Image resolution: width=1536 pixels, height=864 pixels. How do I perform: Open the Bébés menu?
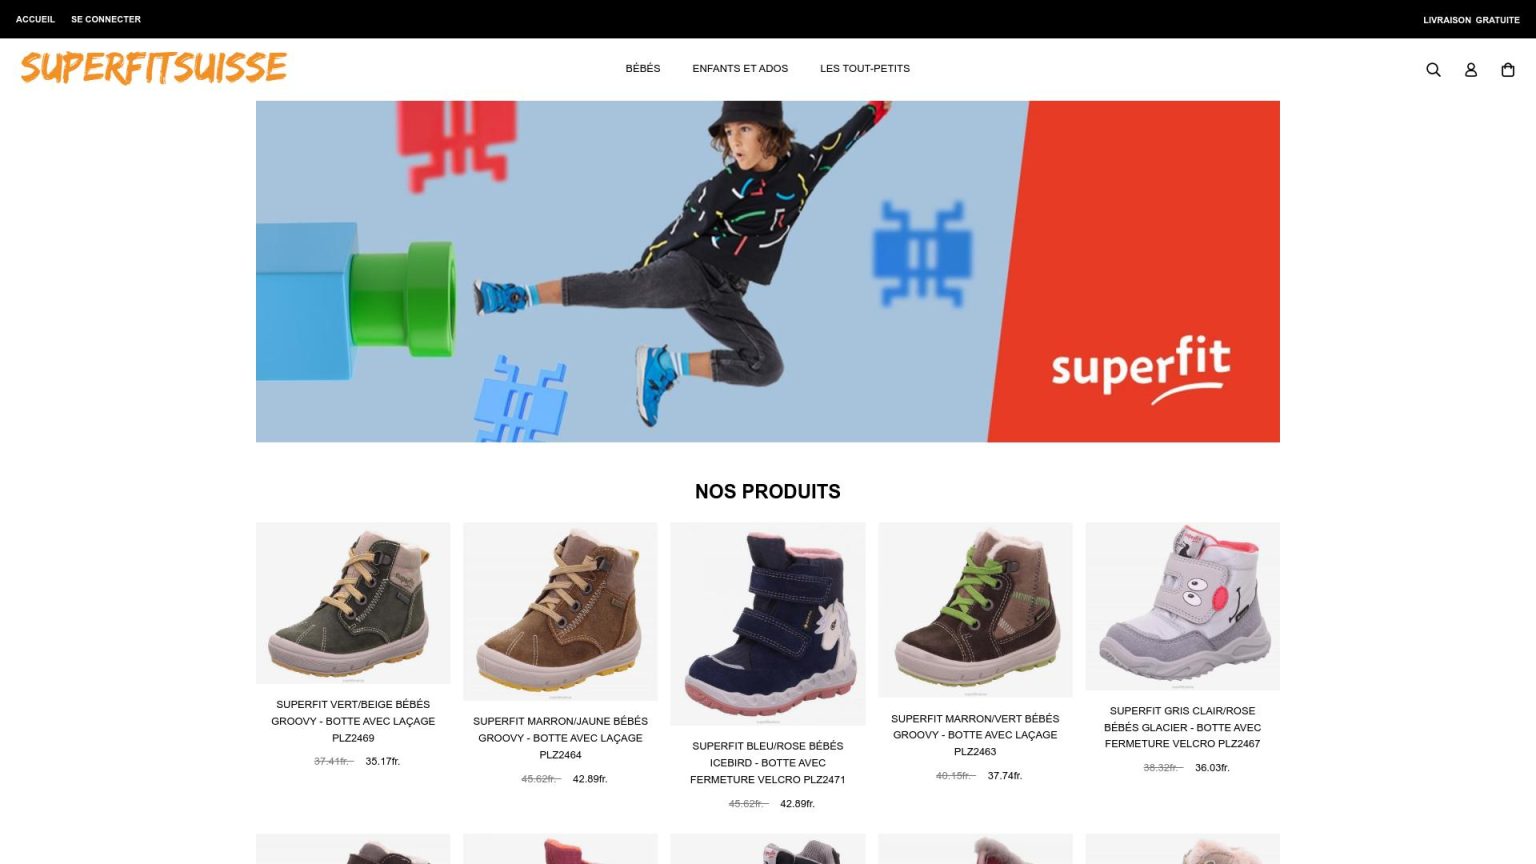click(643, 68)
